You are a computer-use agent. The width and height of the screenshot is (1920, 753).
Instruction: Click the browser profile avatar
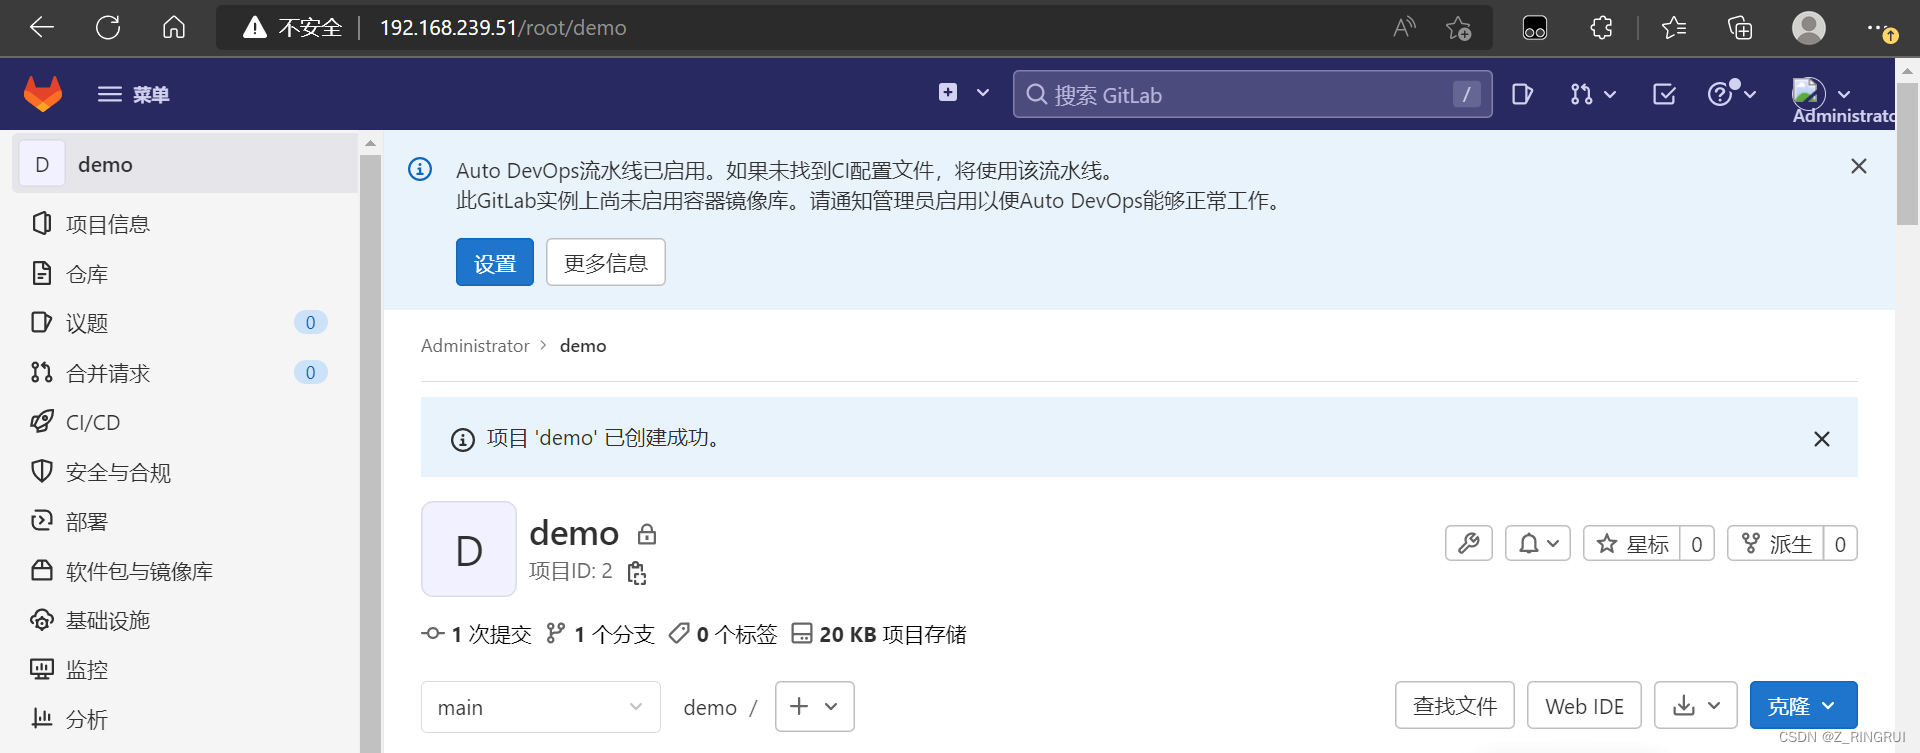pos(1809,27)
